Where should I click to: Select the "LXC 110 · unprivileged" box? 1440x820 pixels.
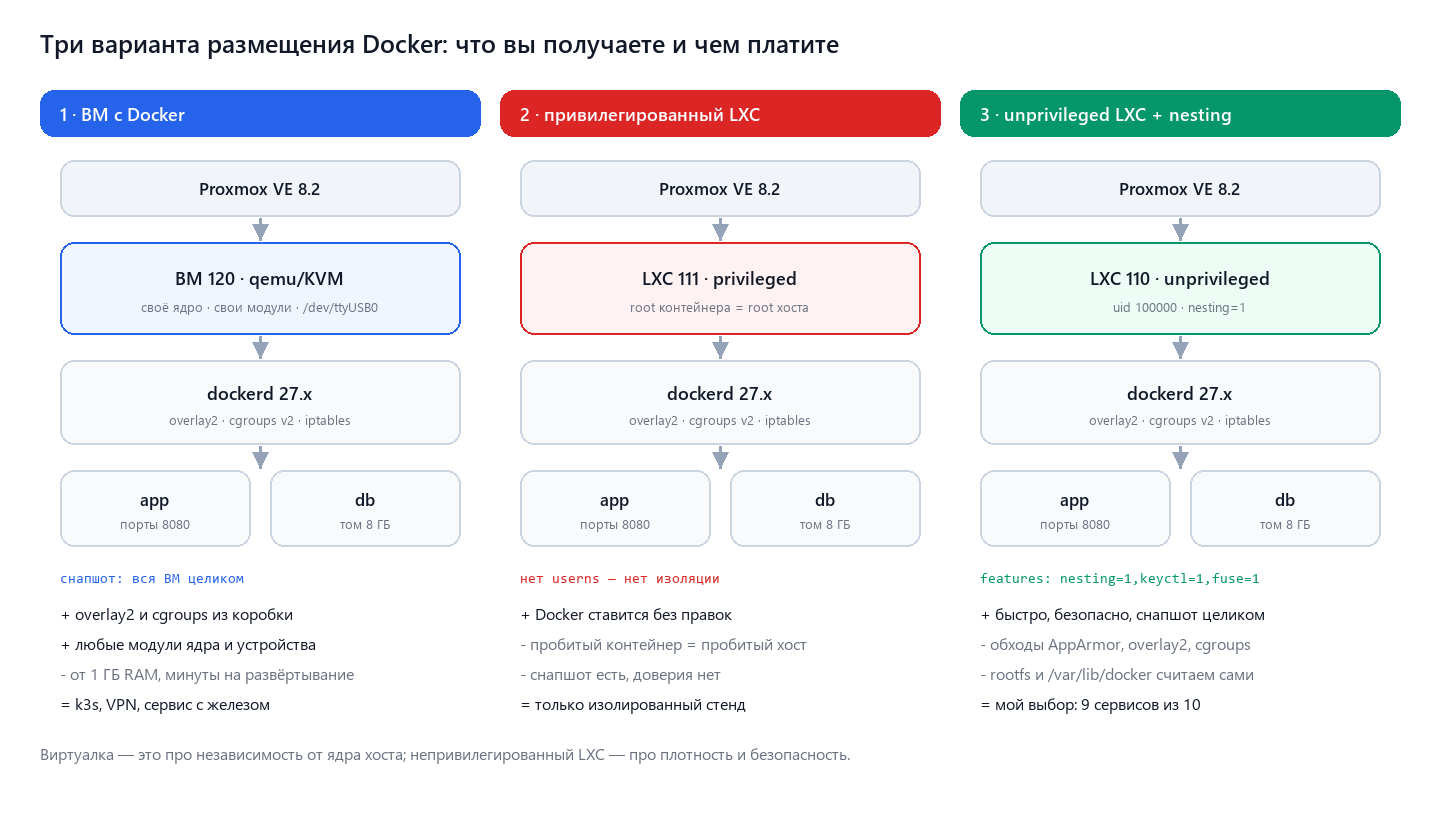(x=1180, y=288)
